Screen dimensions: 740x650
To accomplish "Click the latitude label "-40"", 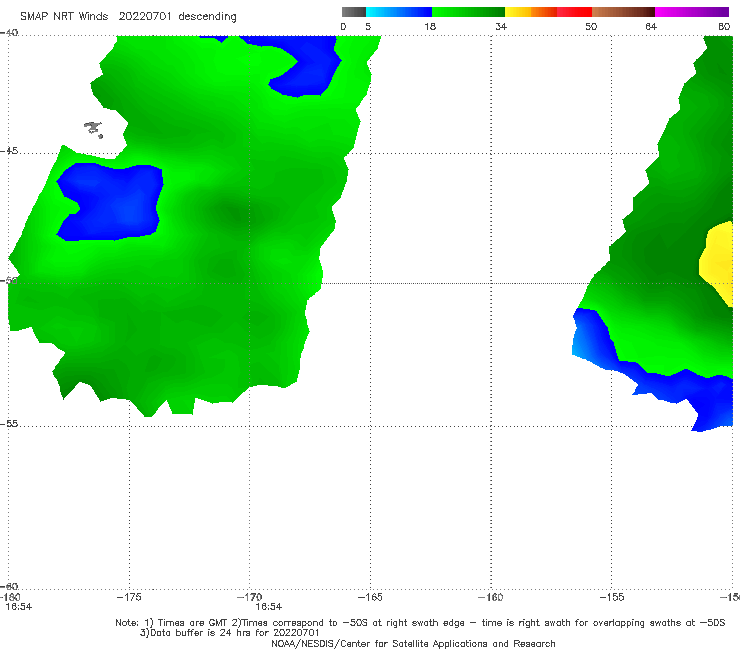I will (x=9, y=33).
